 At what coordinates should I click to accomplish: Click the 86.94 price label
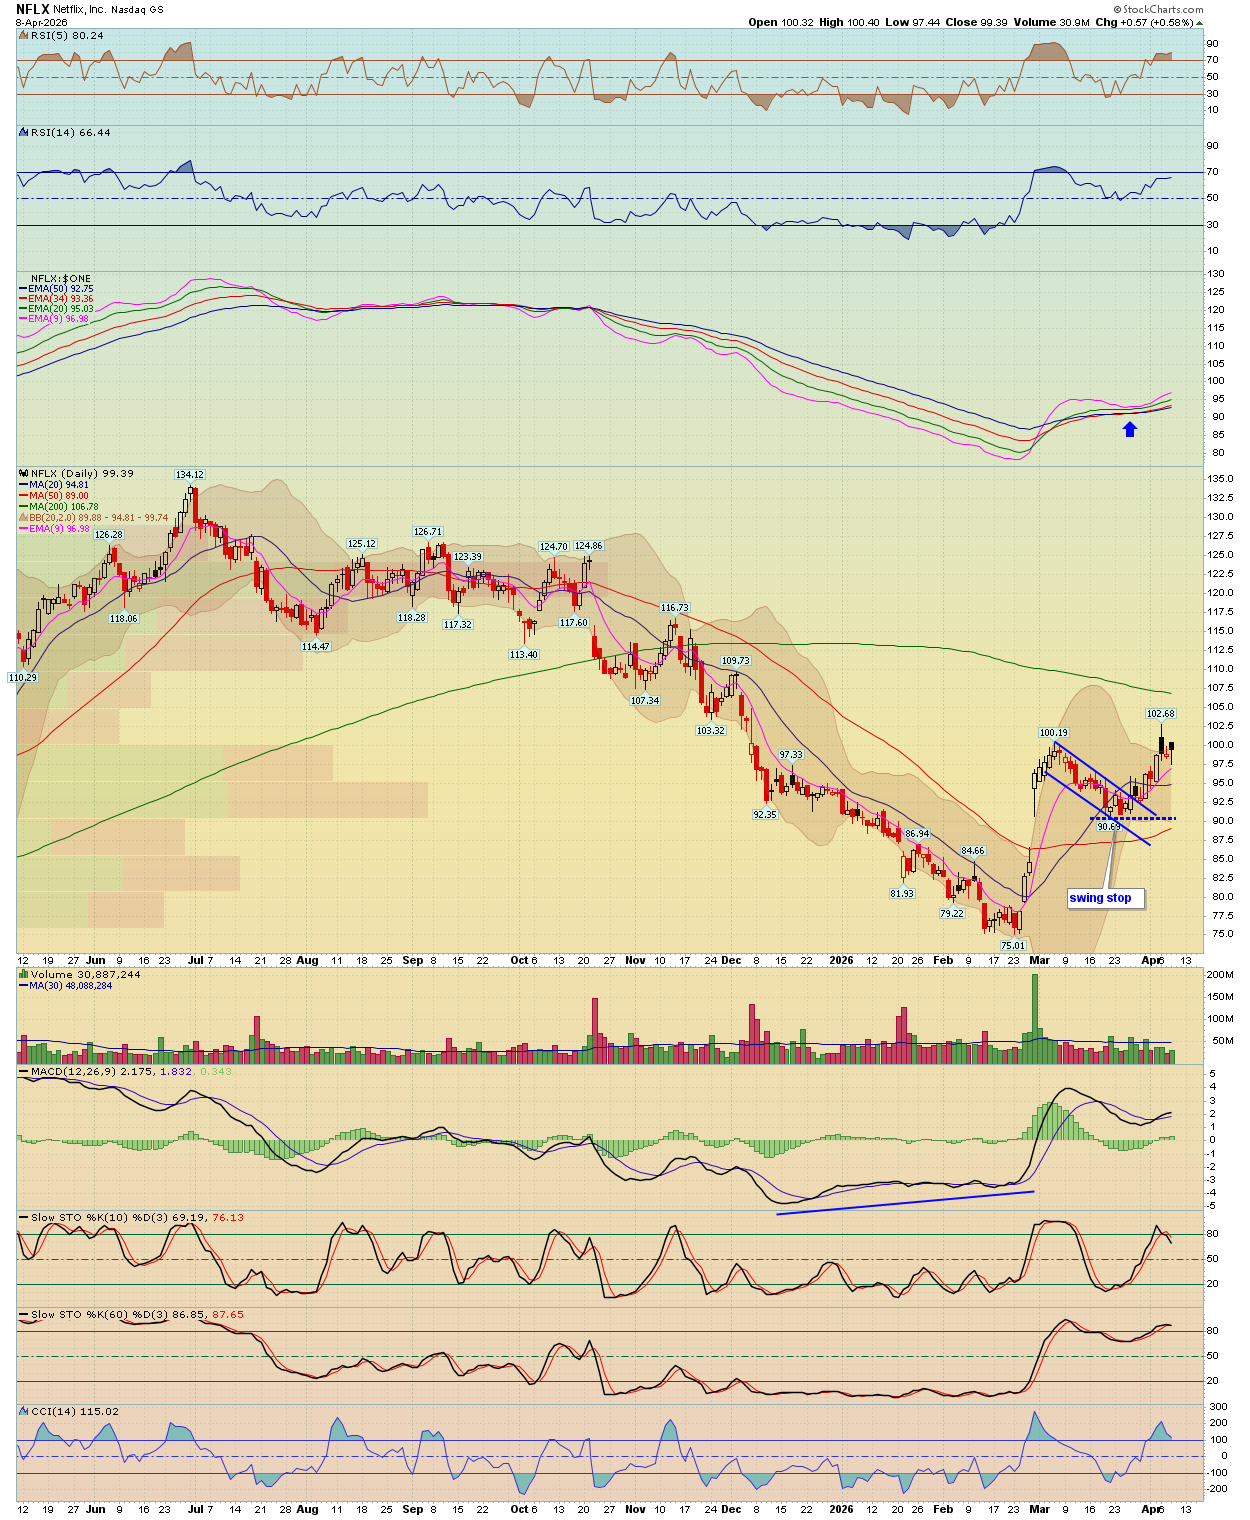point(916,833)
